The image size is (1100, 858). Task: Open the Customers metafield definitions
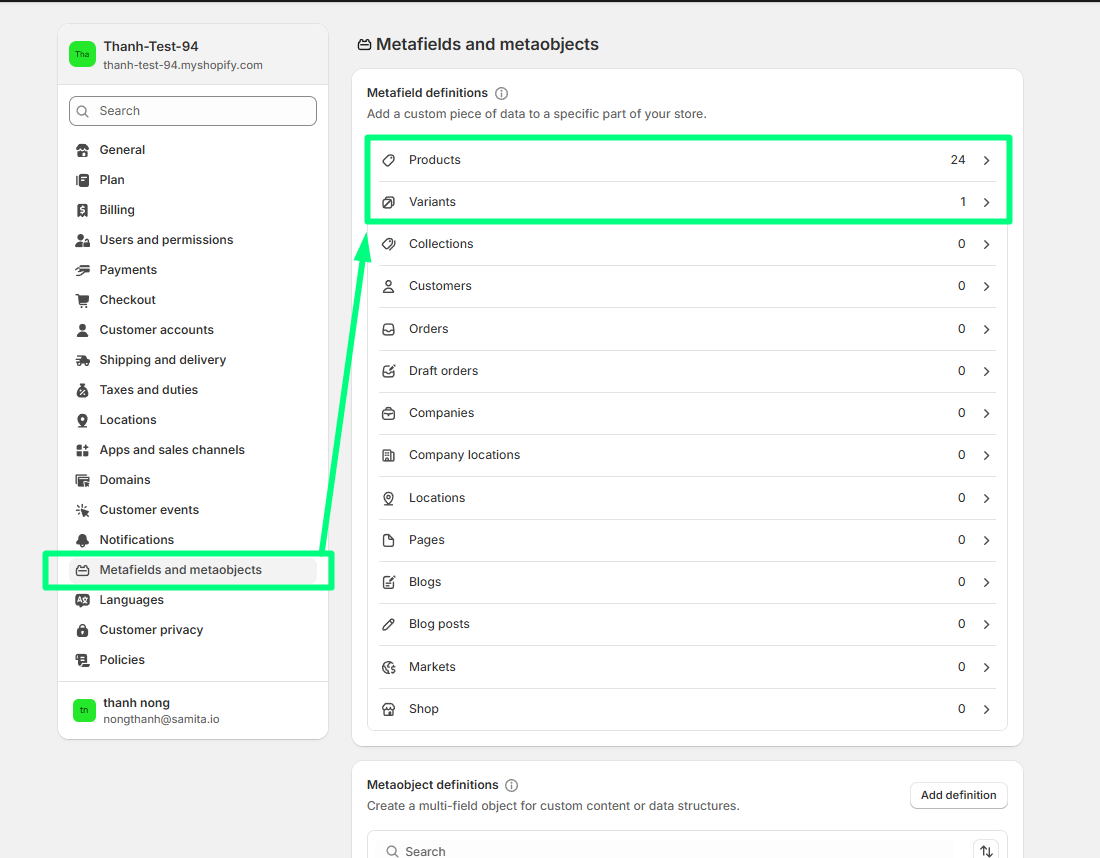tap(440, 286)
